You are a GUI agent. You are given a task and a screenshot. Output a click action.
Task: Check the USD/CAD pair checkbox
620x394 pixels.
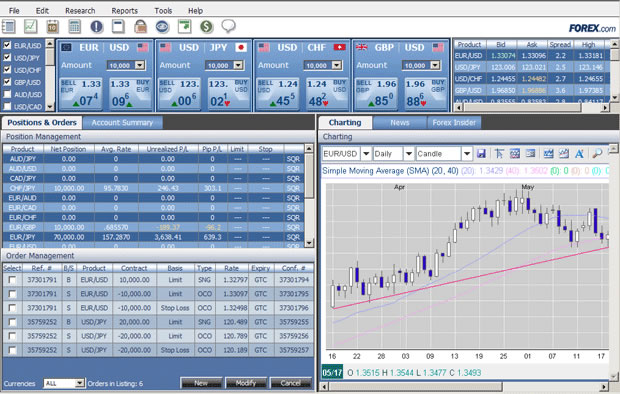point(7,106)
